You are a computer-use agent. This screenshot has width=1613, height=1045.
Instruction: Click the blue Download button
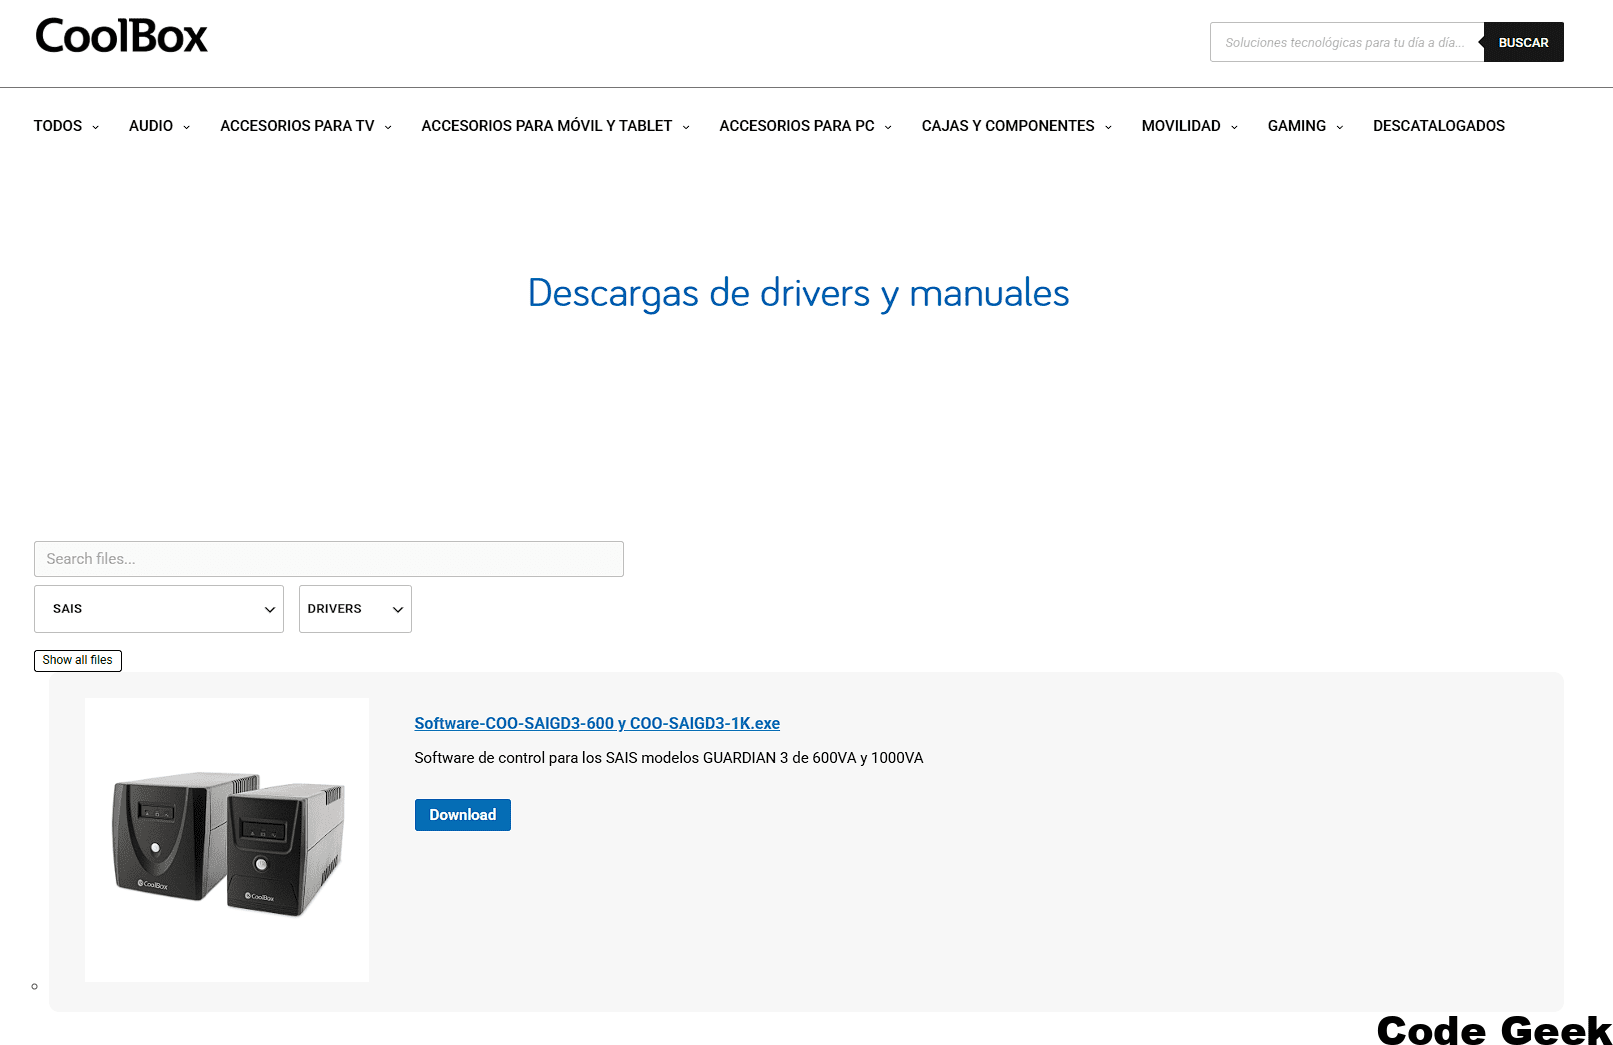pos(463,815)
